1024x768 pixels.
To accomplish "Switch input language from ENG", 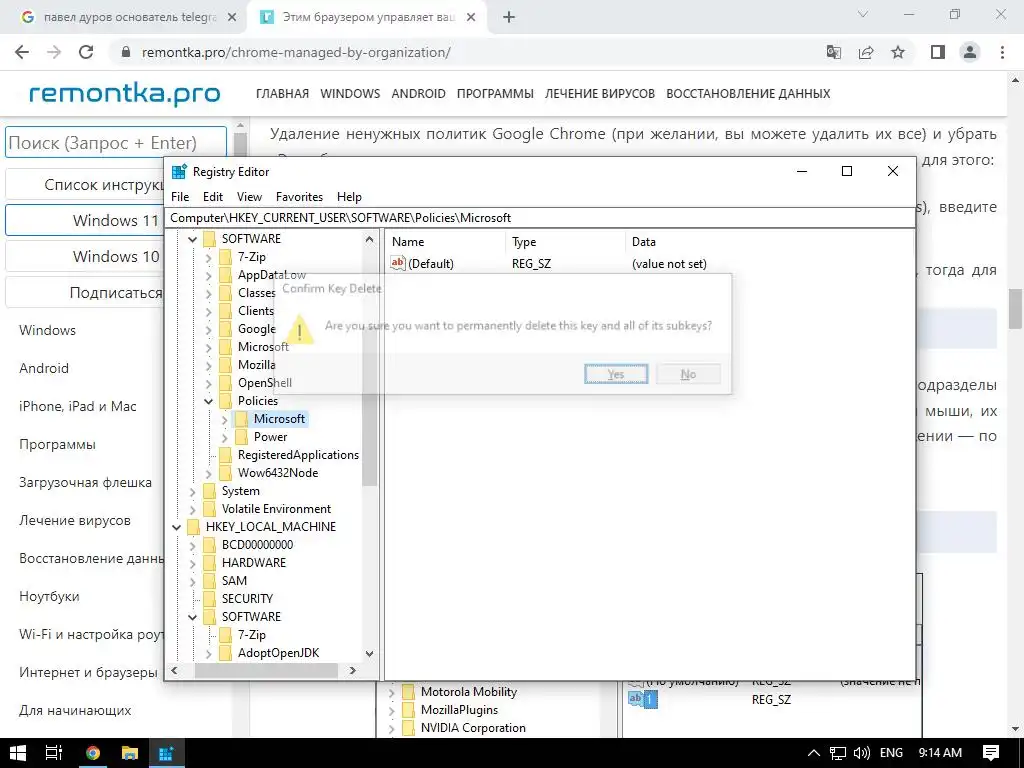I will 891,753.
